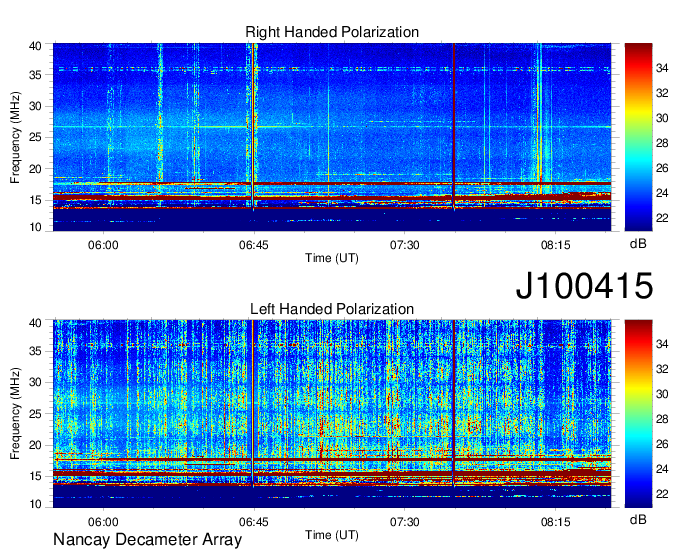Click the 15 MHz tick on Right Handed plot
This screenshot has height=552, width=680.
point(35,200)
